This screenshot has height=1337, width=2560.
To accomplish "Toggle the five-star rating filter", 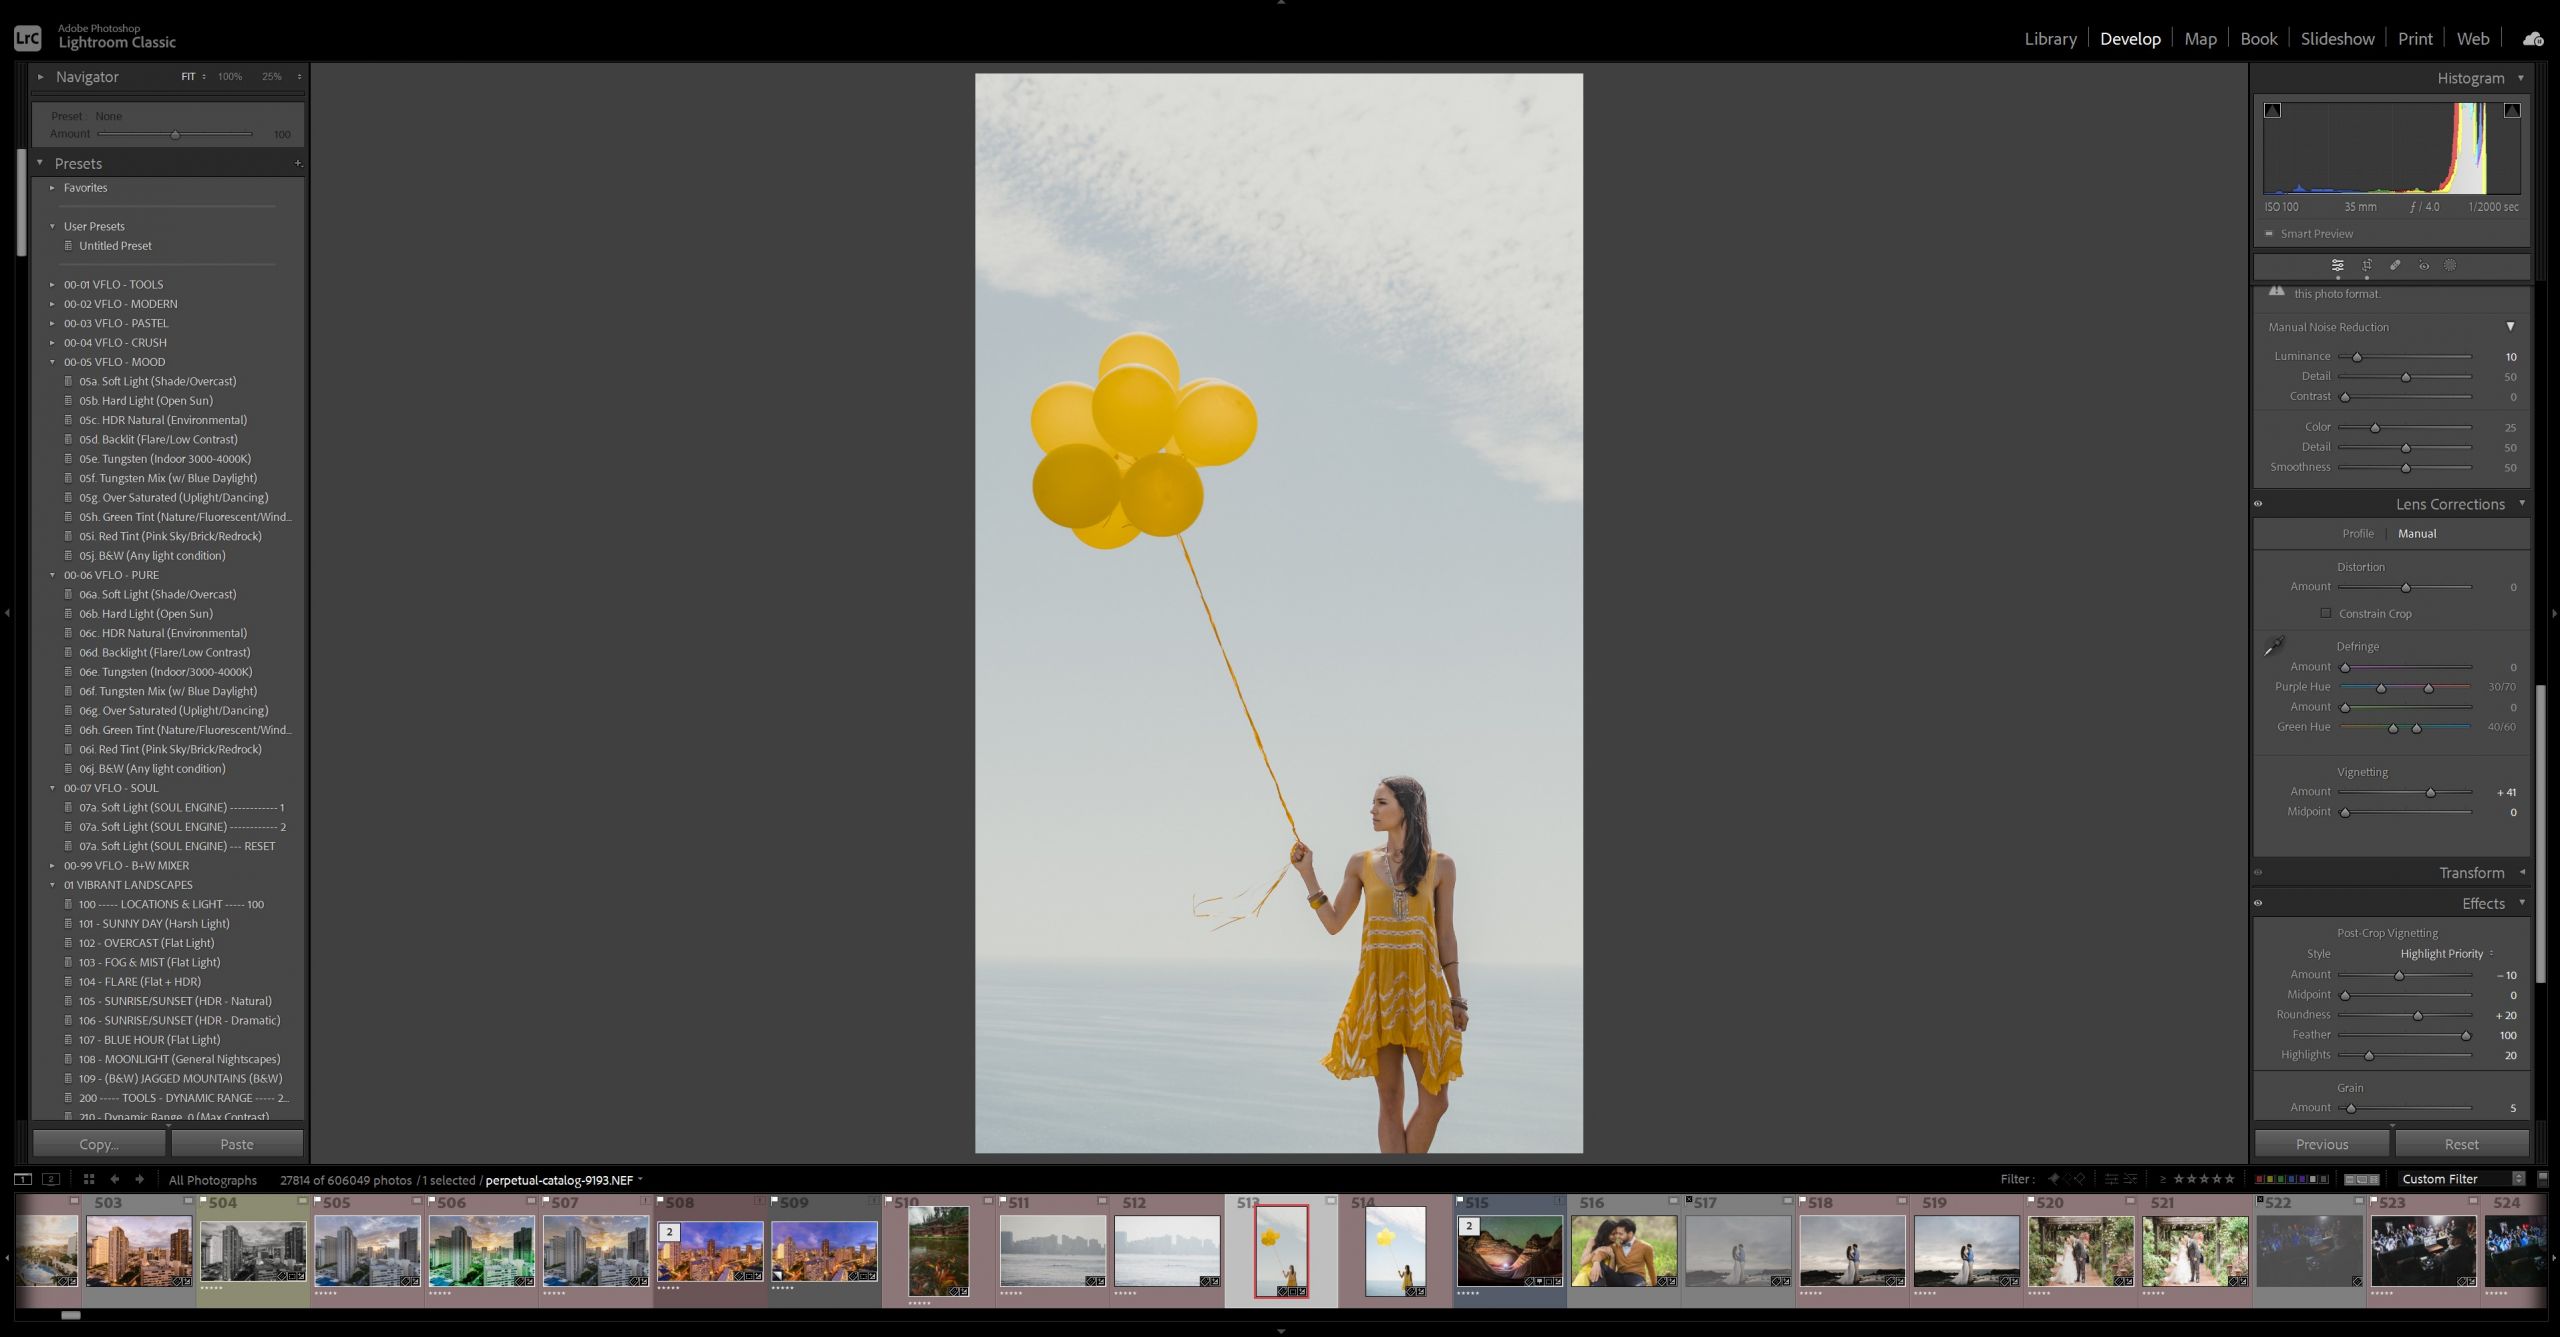I will tap(2230, 1179).
